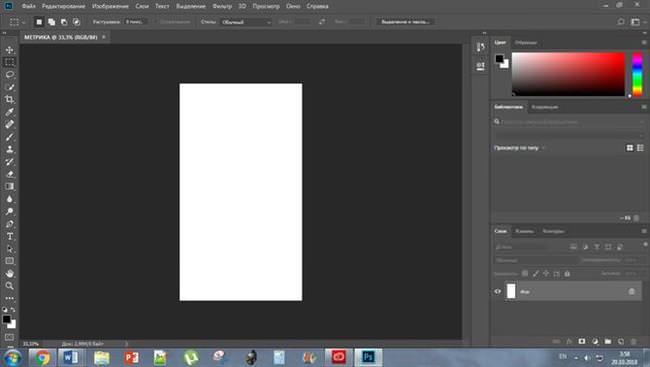Image resolution: width=650 pixels, height=367 pixels.
Task: Open the History panel icon
Action: pos(480,47)
